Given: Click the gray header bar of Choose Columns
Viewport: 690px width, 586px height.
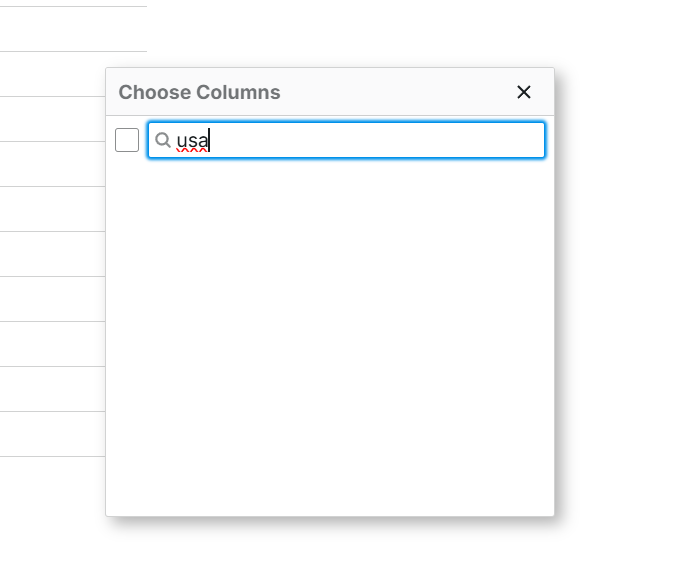Looking at the screenshot, I should click(330, 92).
